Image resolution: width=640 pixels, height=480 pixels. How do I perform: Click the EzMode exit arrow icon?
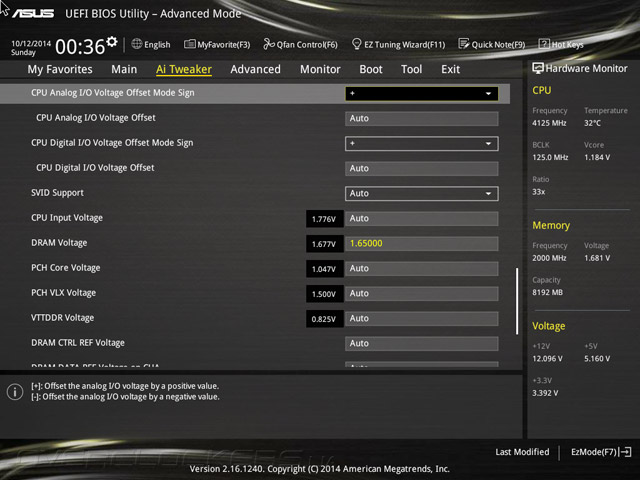(x=625, y=452)
